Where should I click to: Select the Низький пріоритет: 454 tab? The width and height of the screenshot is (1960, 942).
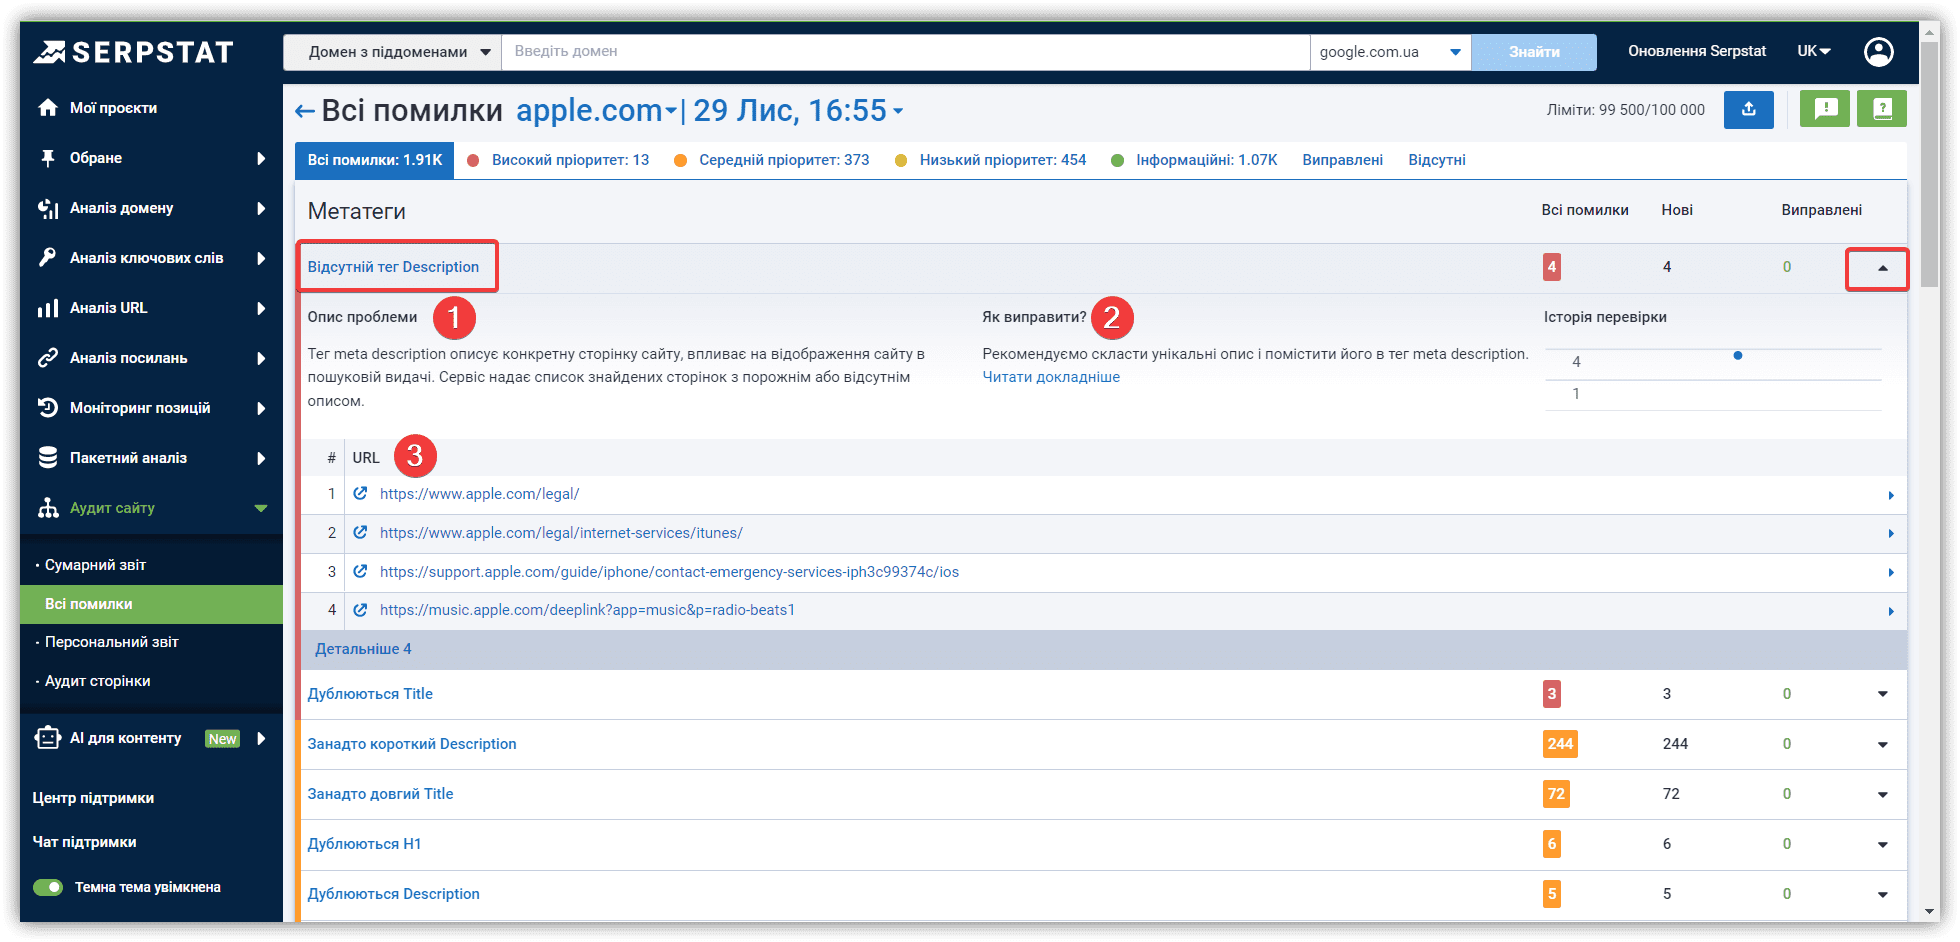click(x=990, y=160)
